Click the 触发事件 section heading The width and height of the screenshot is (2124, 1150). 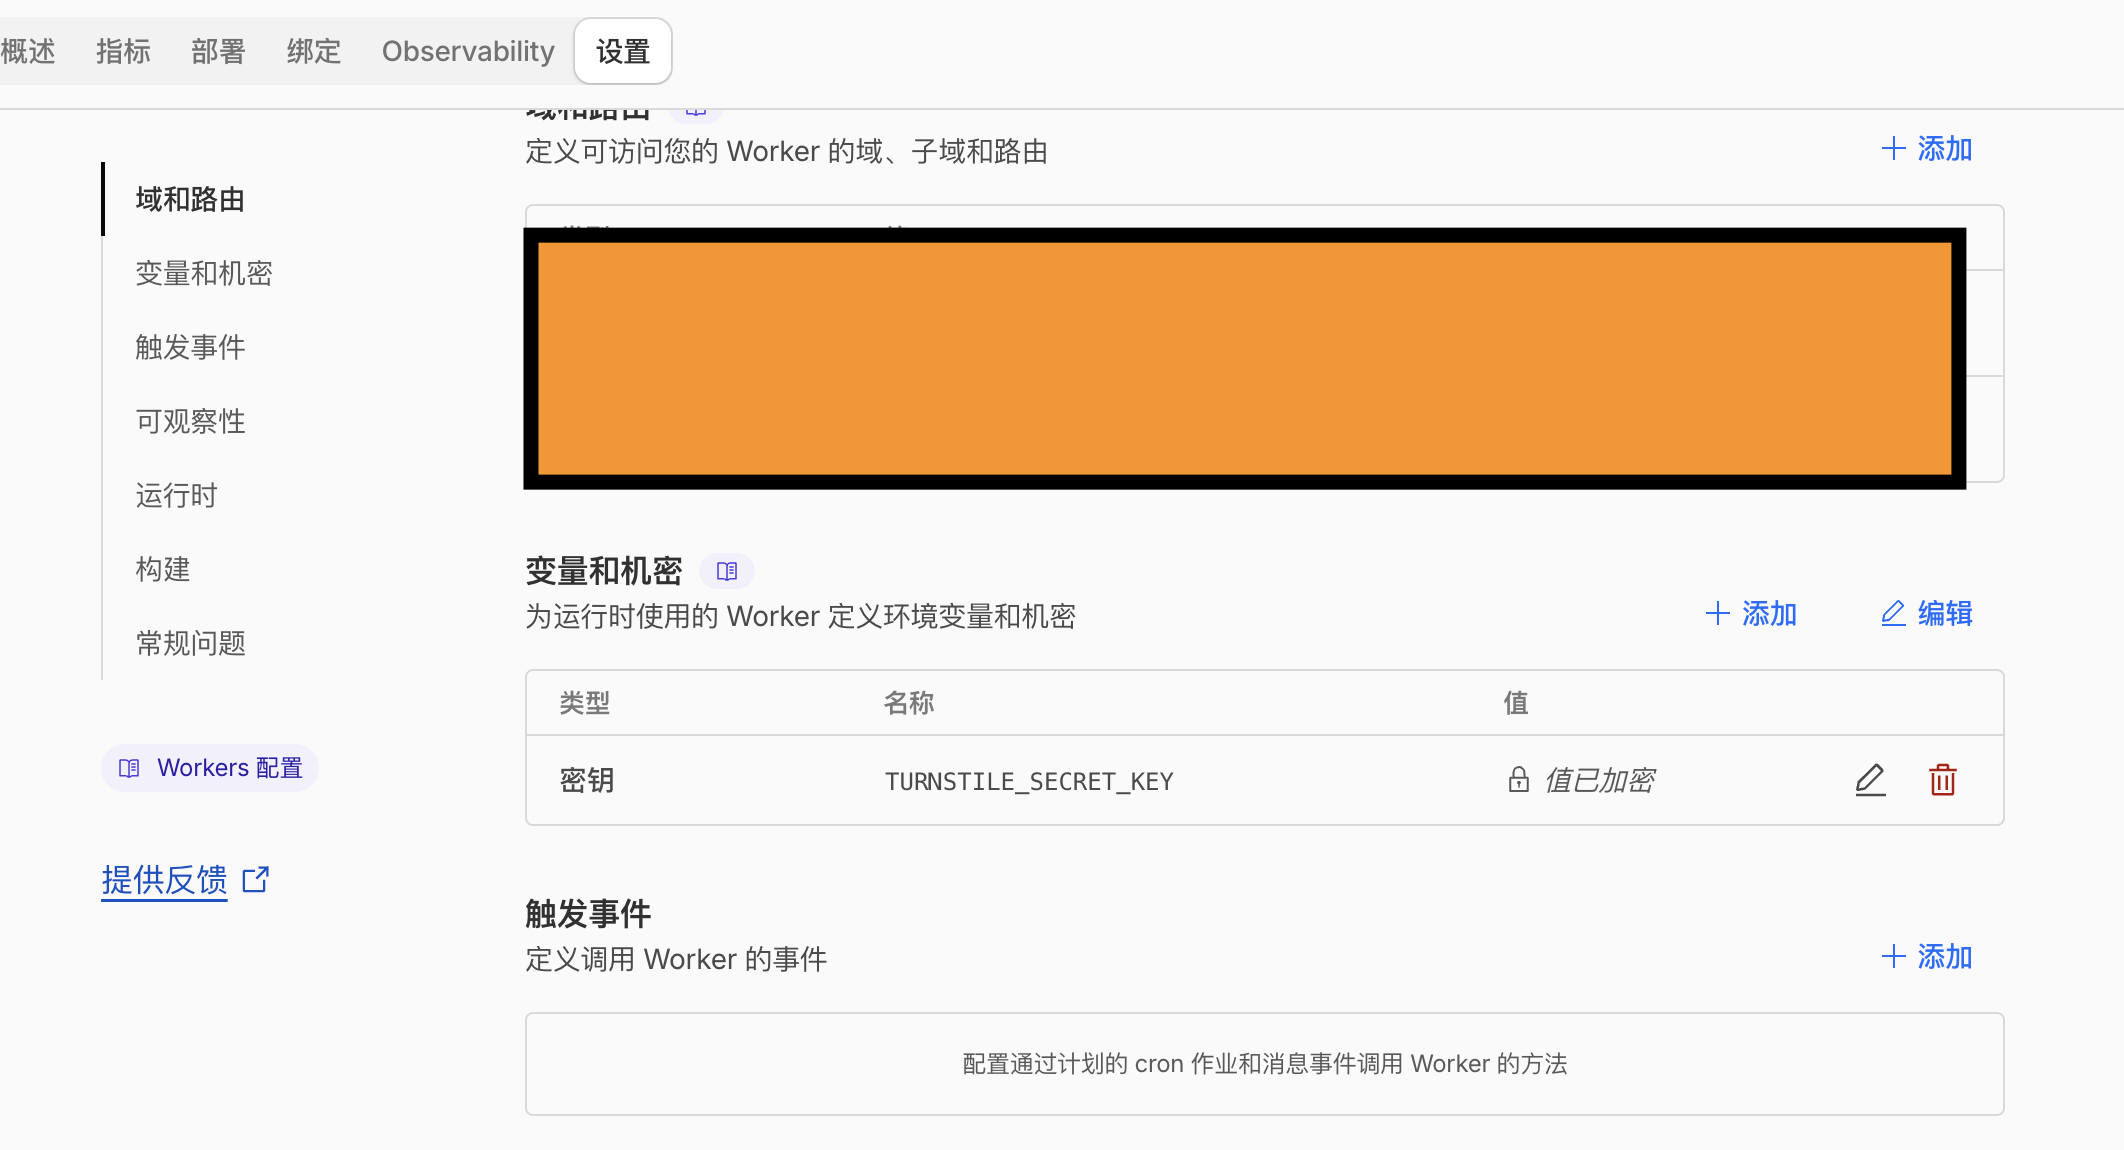pyautogui.click(x=588, y=914)
